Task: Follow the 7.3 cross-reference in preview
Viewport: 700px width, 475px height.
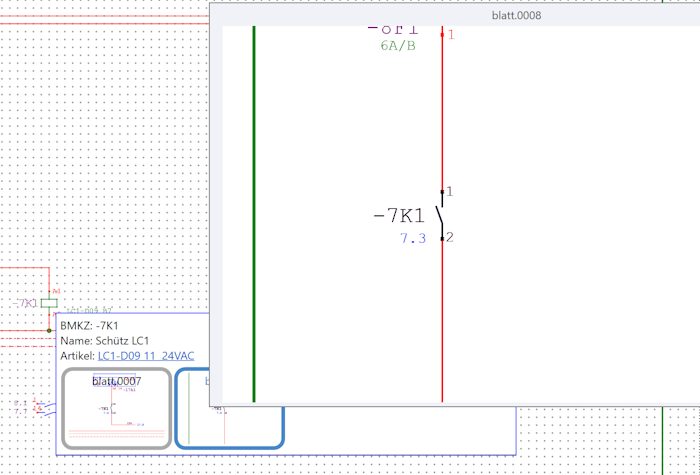Action: pos(413,238)
